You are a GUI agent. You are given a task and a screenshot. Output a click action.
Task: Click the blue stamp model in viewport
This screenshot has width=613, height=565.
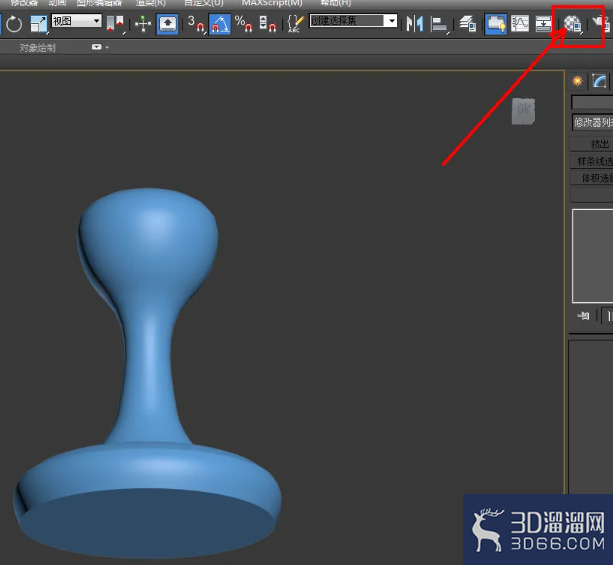[148, 371]
